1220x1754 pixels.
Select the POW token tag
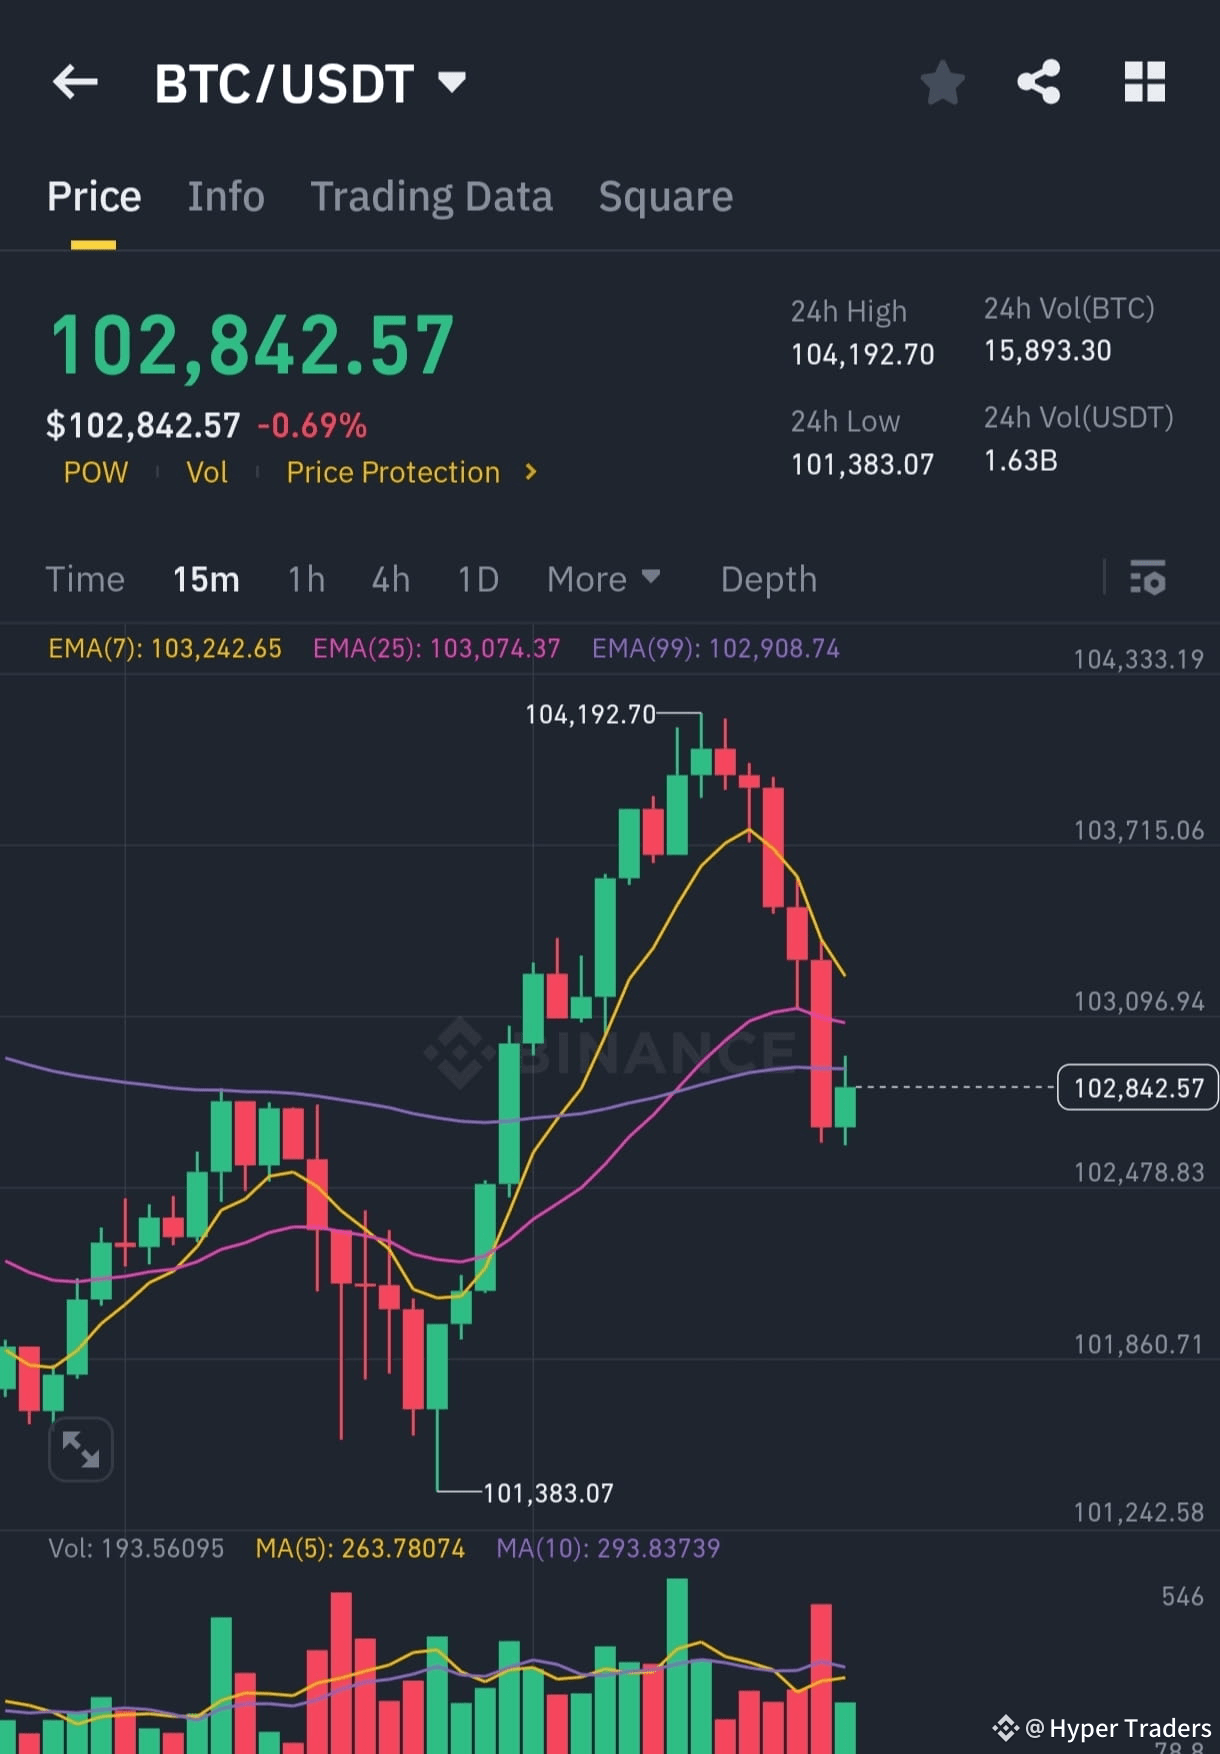tap(95, 472)
